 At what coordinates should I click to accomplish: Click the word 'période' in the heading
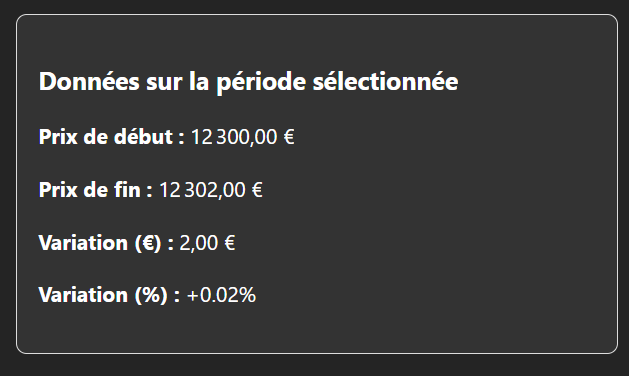(262, 83)
